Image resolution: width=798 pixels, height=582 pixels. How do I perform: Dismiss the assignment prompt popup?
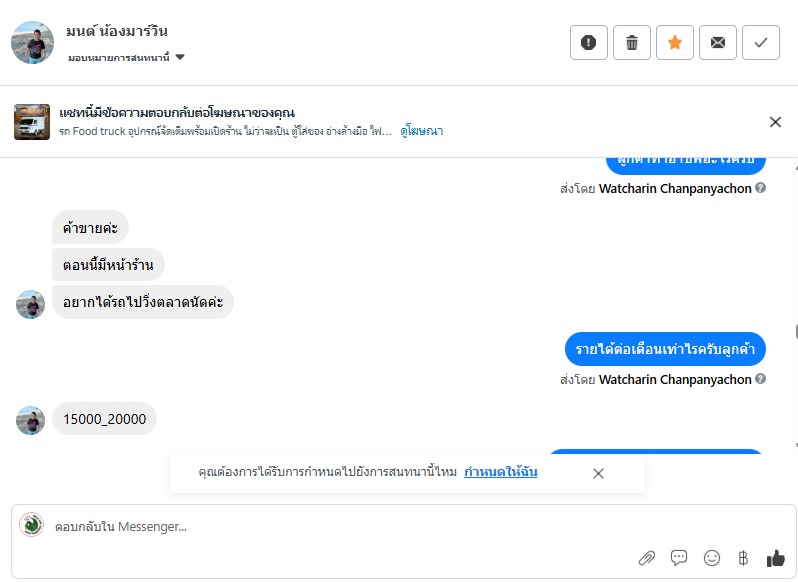tap(598, 473)
